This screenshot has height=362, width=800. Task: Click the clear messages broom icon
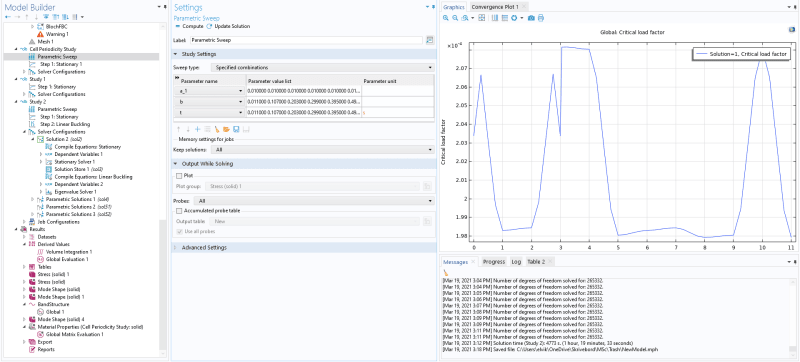[x=446, y=273]
